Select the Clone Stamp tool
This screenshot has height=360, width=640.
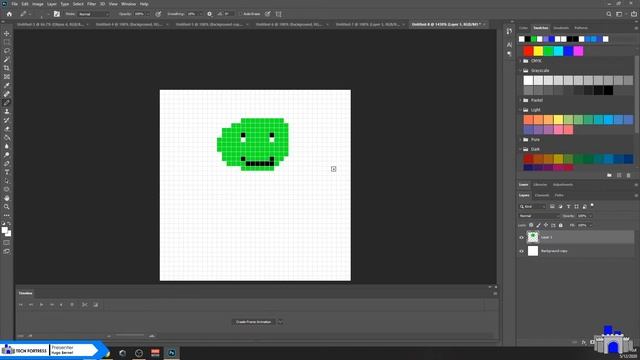click(7, 111)
